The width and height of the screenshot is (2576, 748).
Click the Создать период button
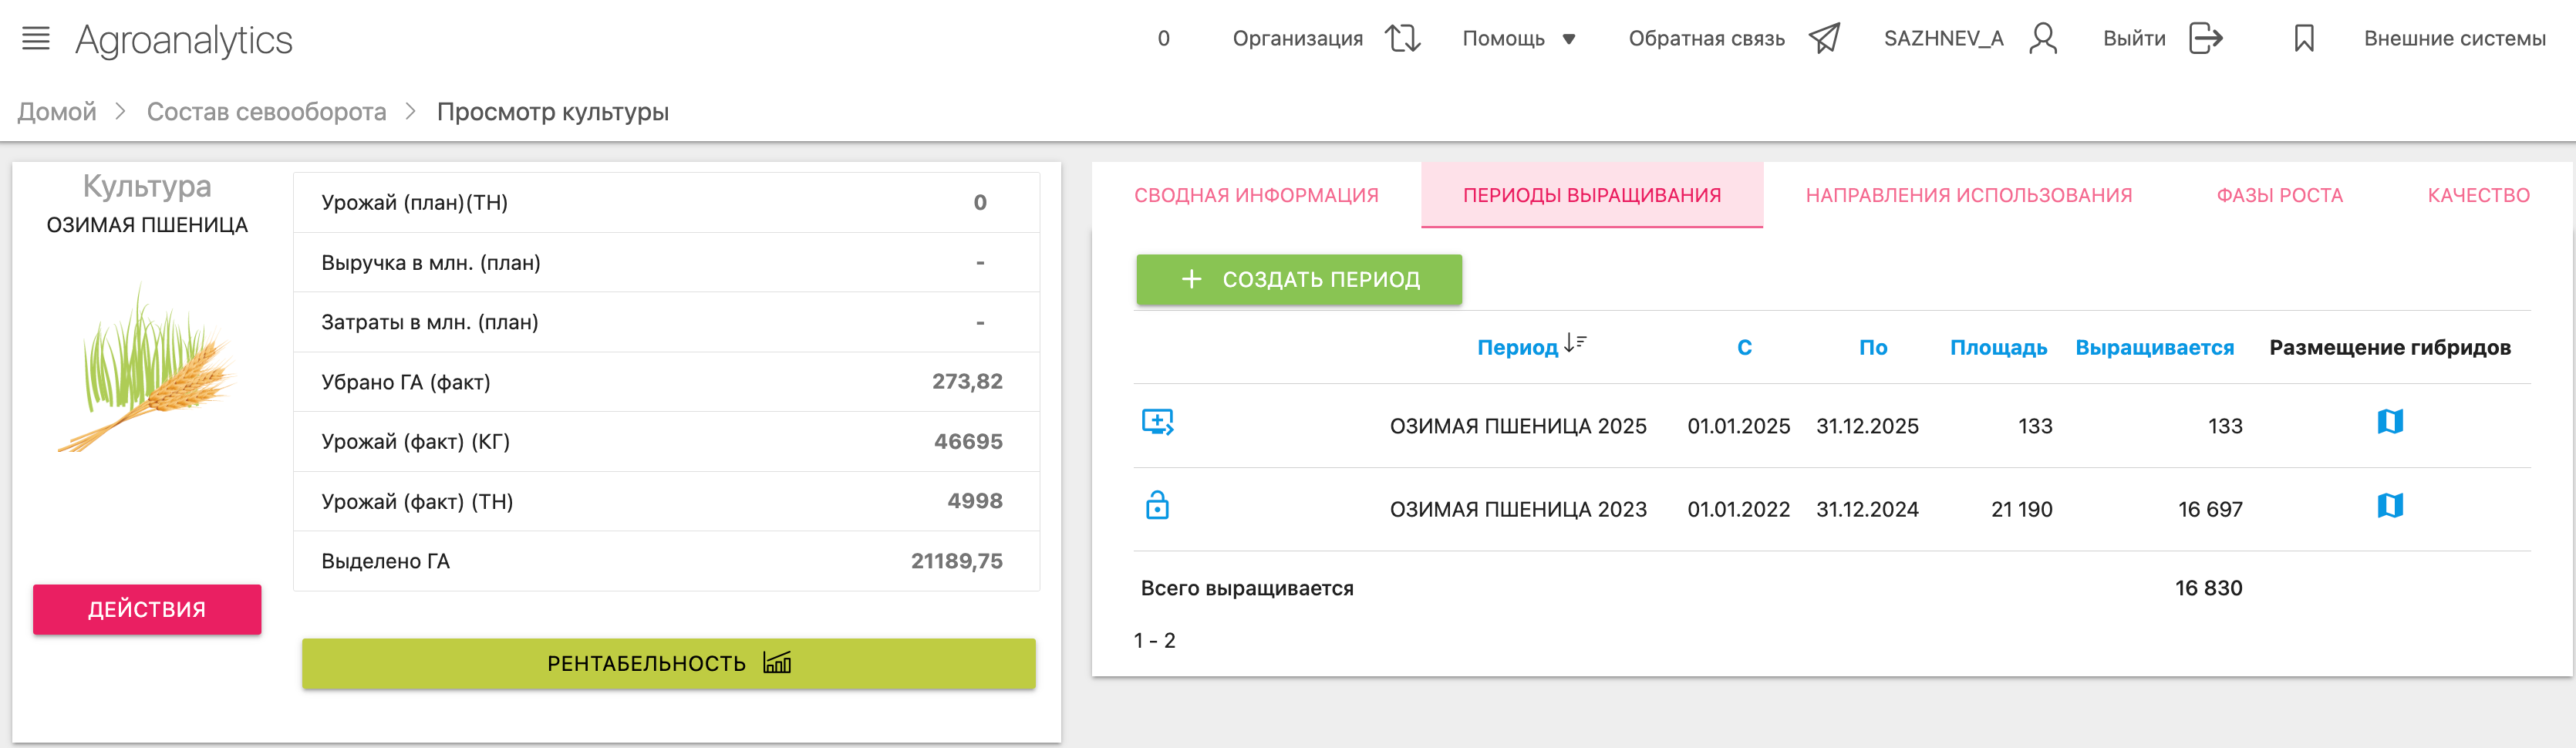(1298, 279)
